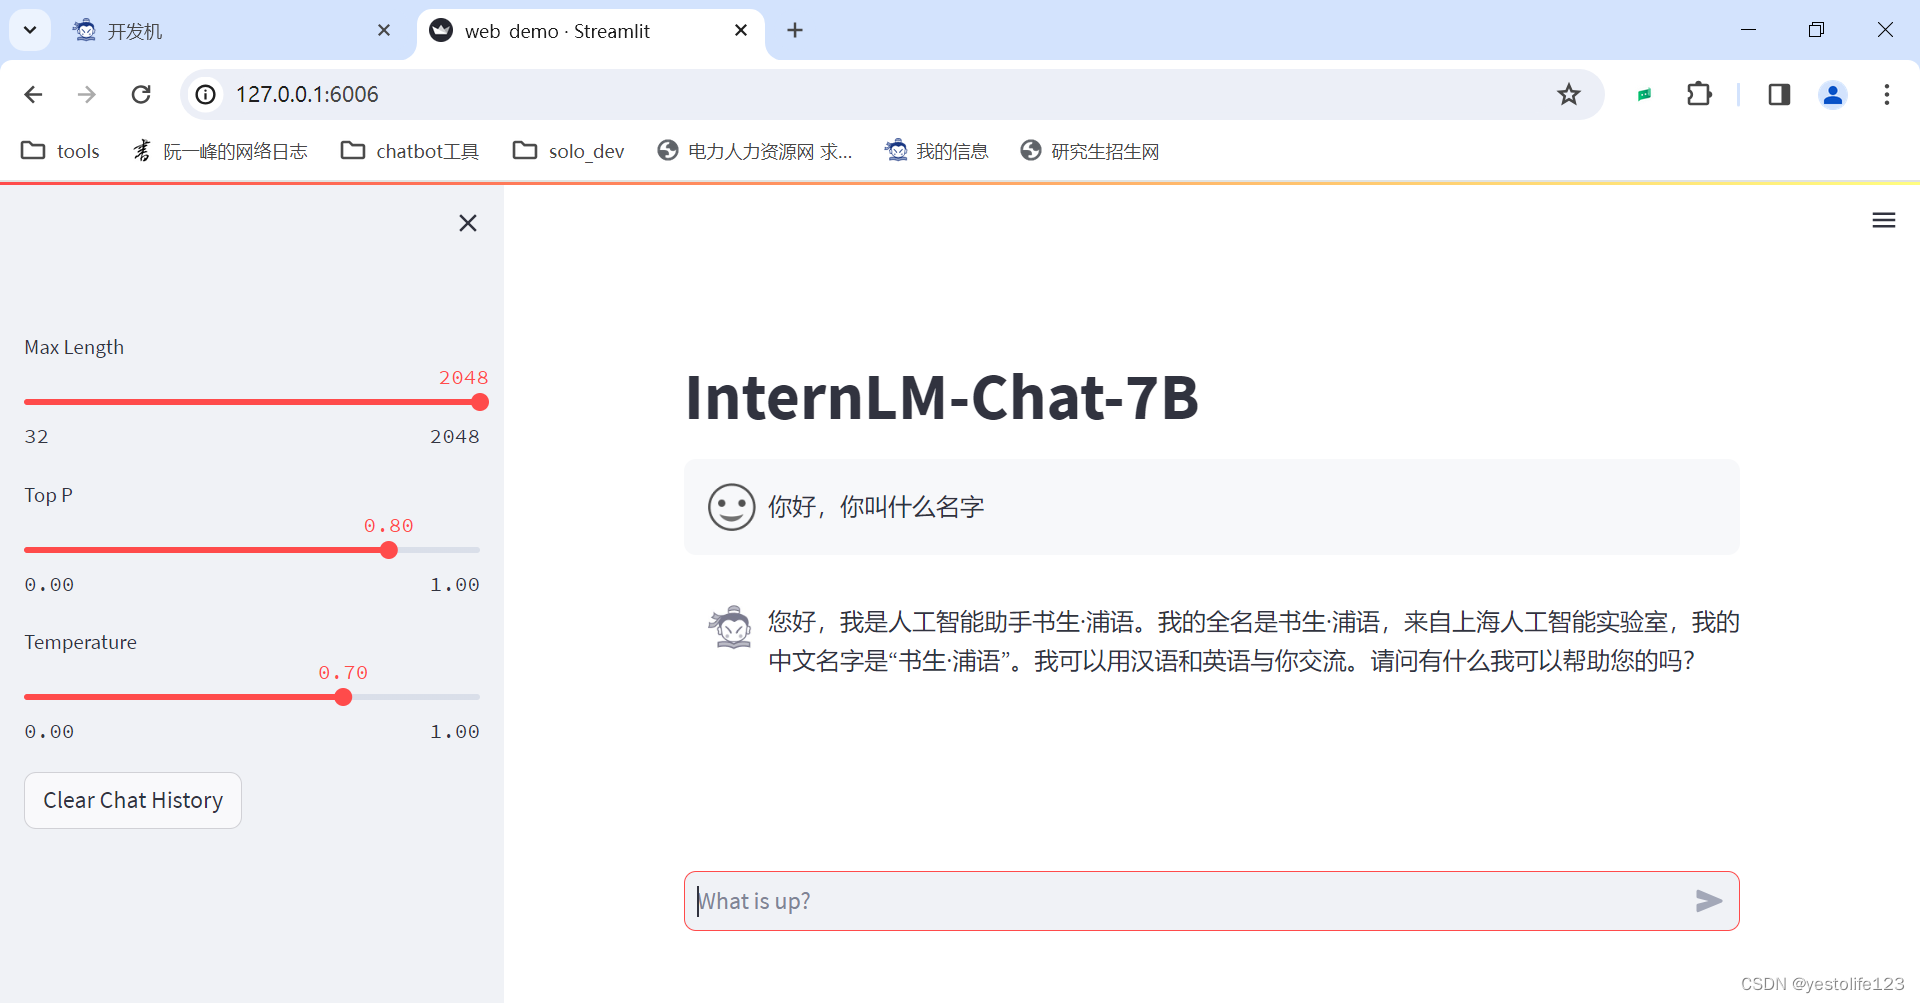Open 我的信息 bookmark
The width and height of the screenshot is (1920, 1003).
(937, 151)
